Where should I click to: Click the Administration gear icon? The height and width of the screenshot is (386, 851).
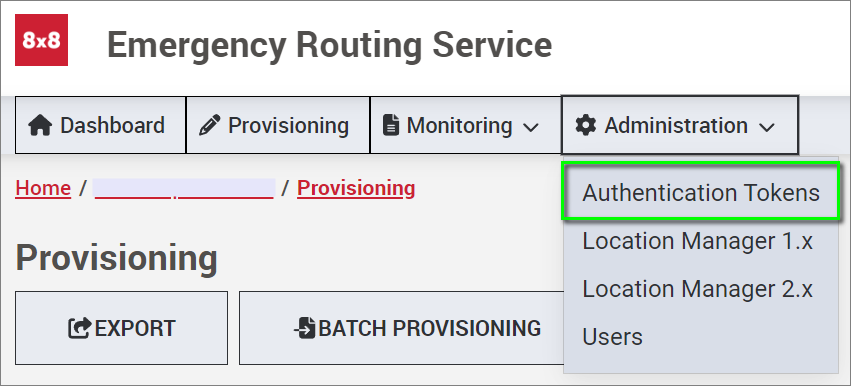point(586,125)
